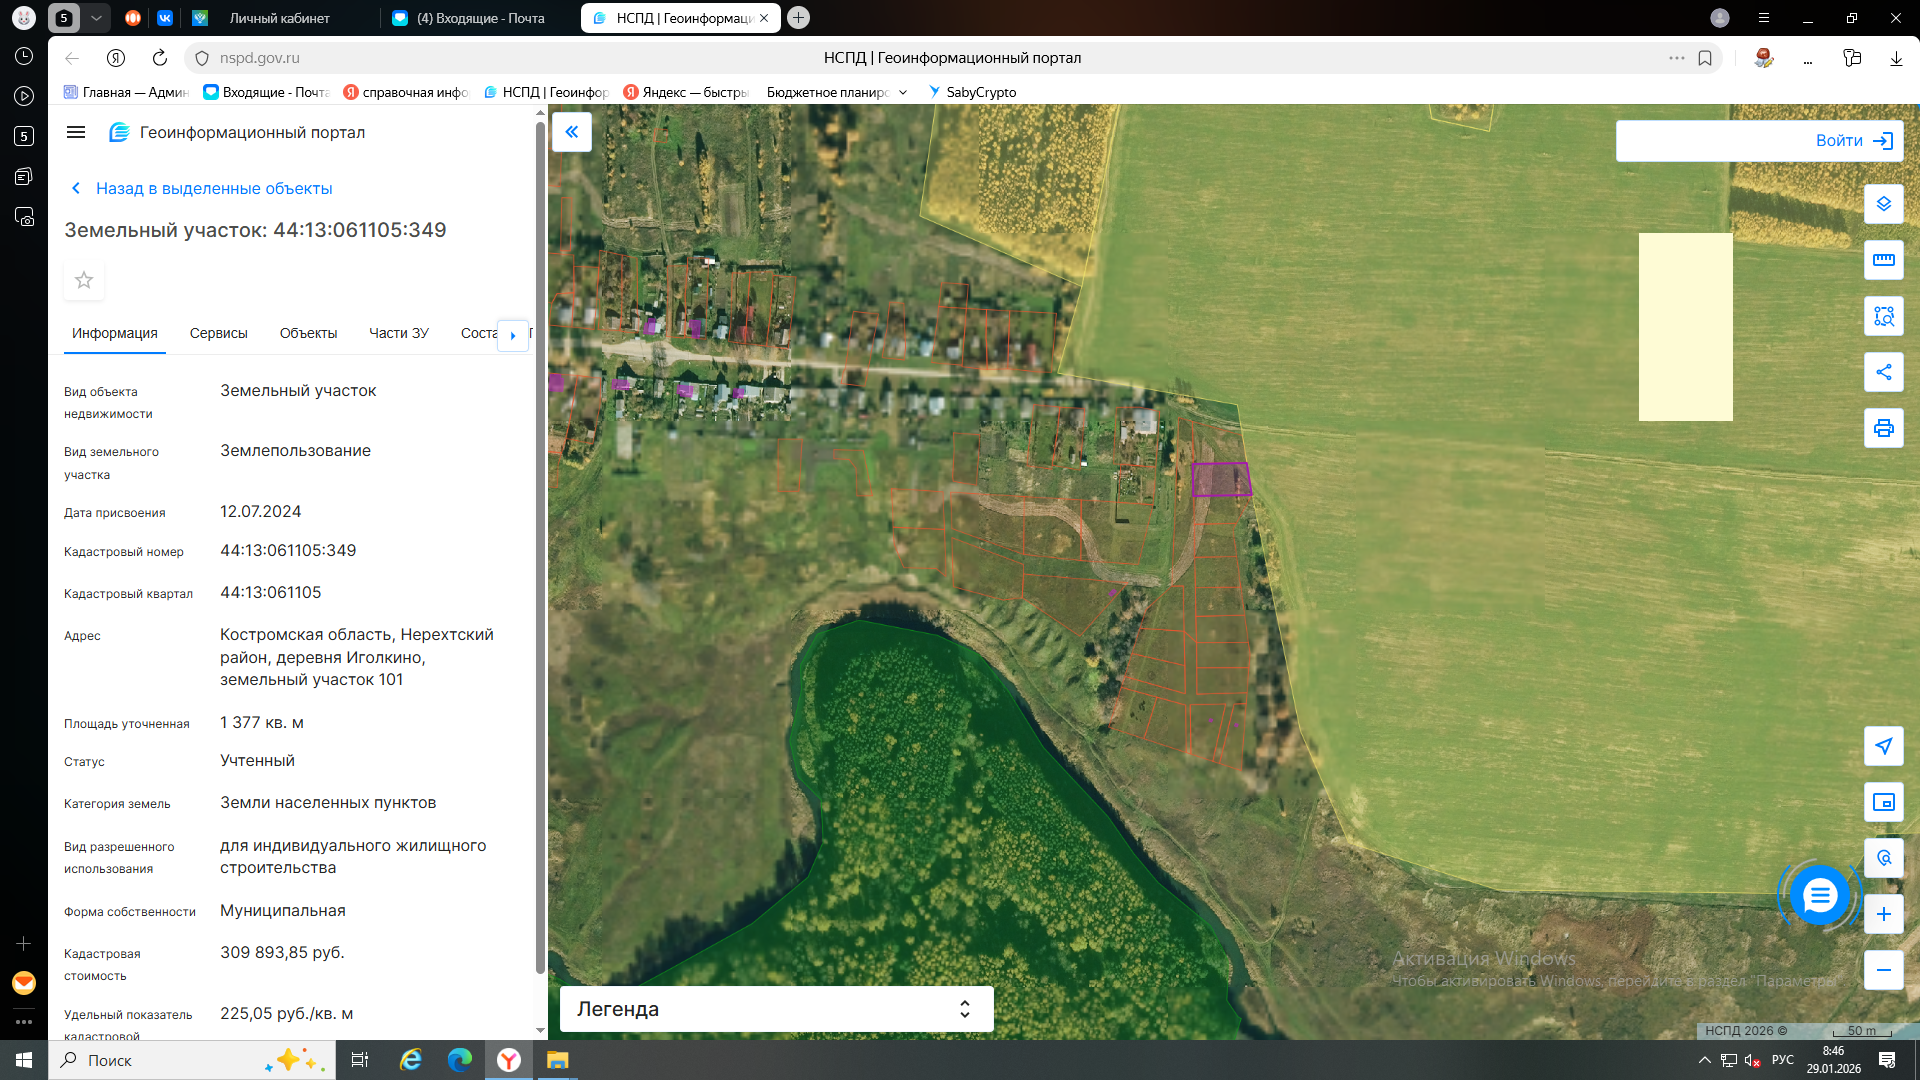Viewport: 1920px width, 1080px height.
Task: Click the purple highlighted land plot on map
Action: point(1220,479)
